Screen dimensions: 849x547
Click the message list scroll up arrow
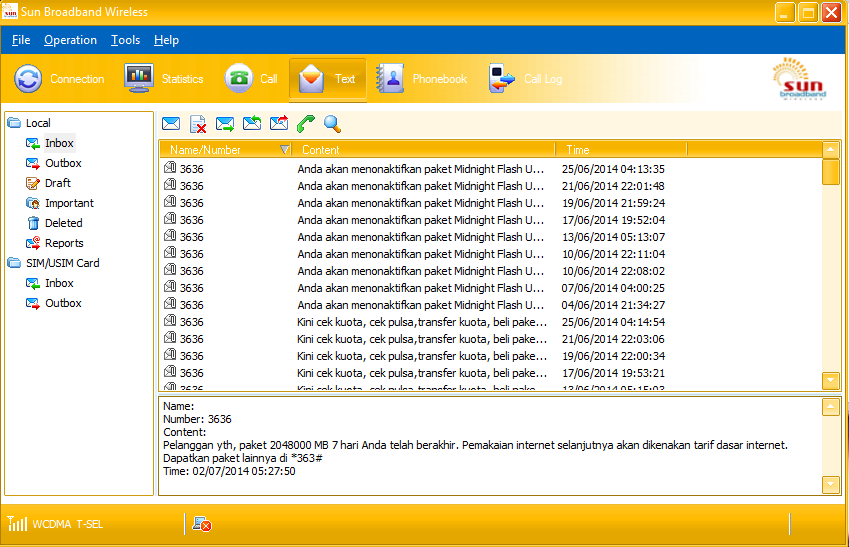pyautogui.click(x=831, y=149)
